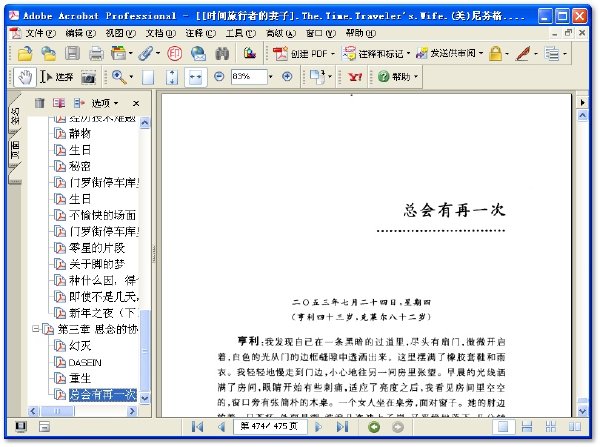The image size is (600, 447).
Task: Open the Sign pen dropdown arrow
Action: (536, 54)
